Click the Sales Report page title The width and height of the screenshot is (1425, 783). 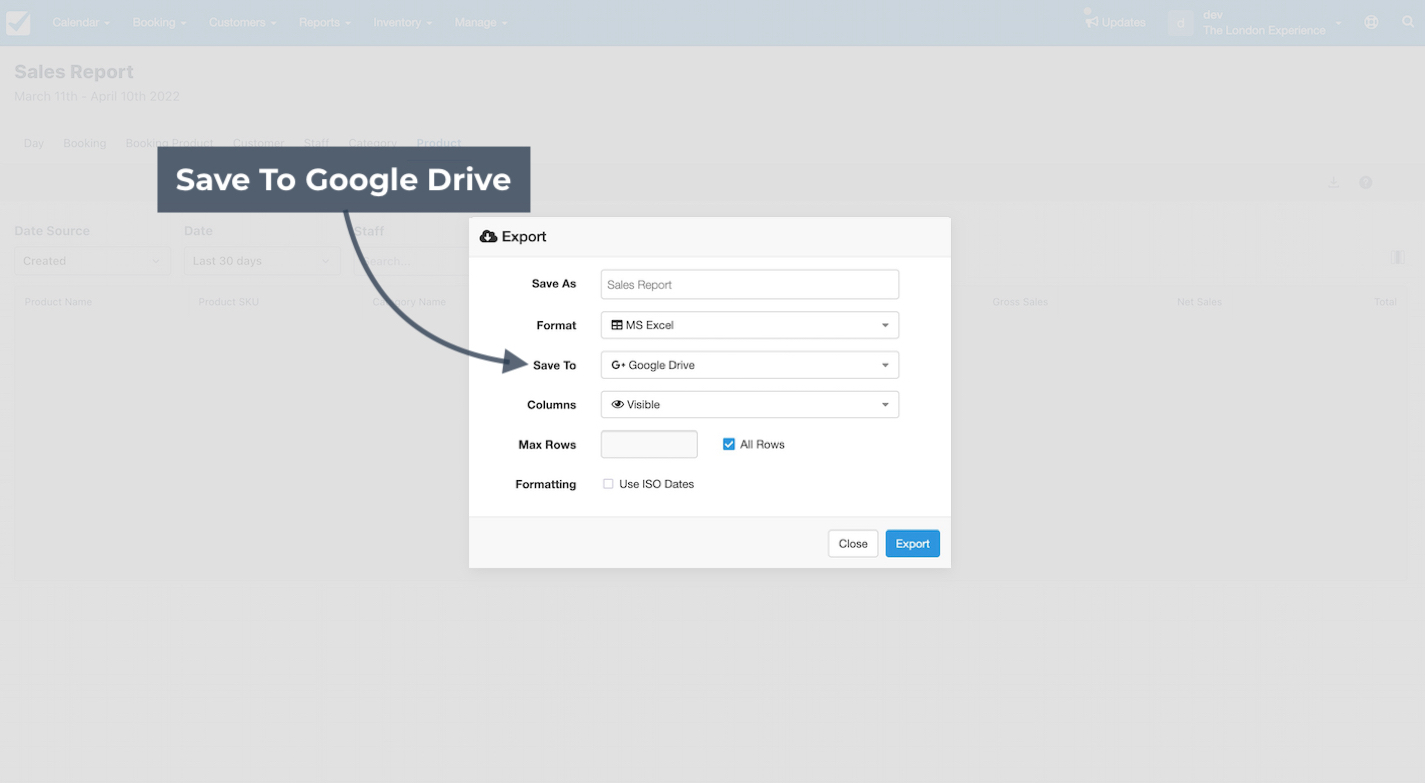(74, 72)
